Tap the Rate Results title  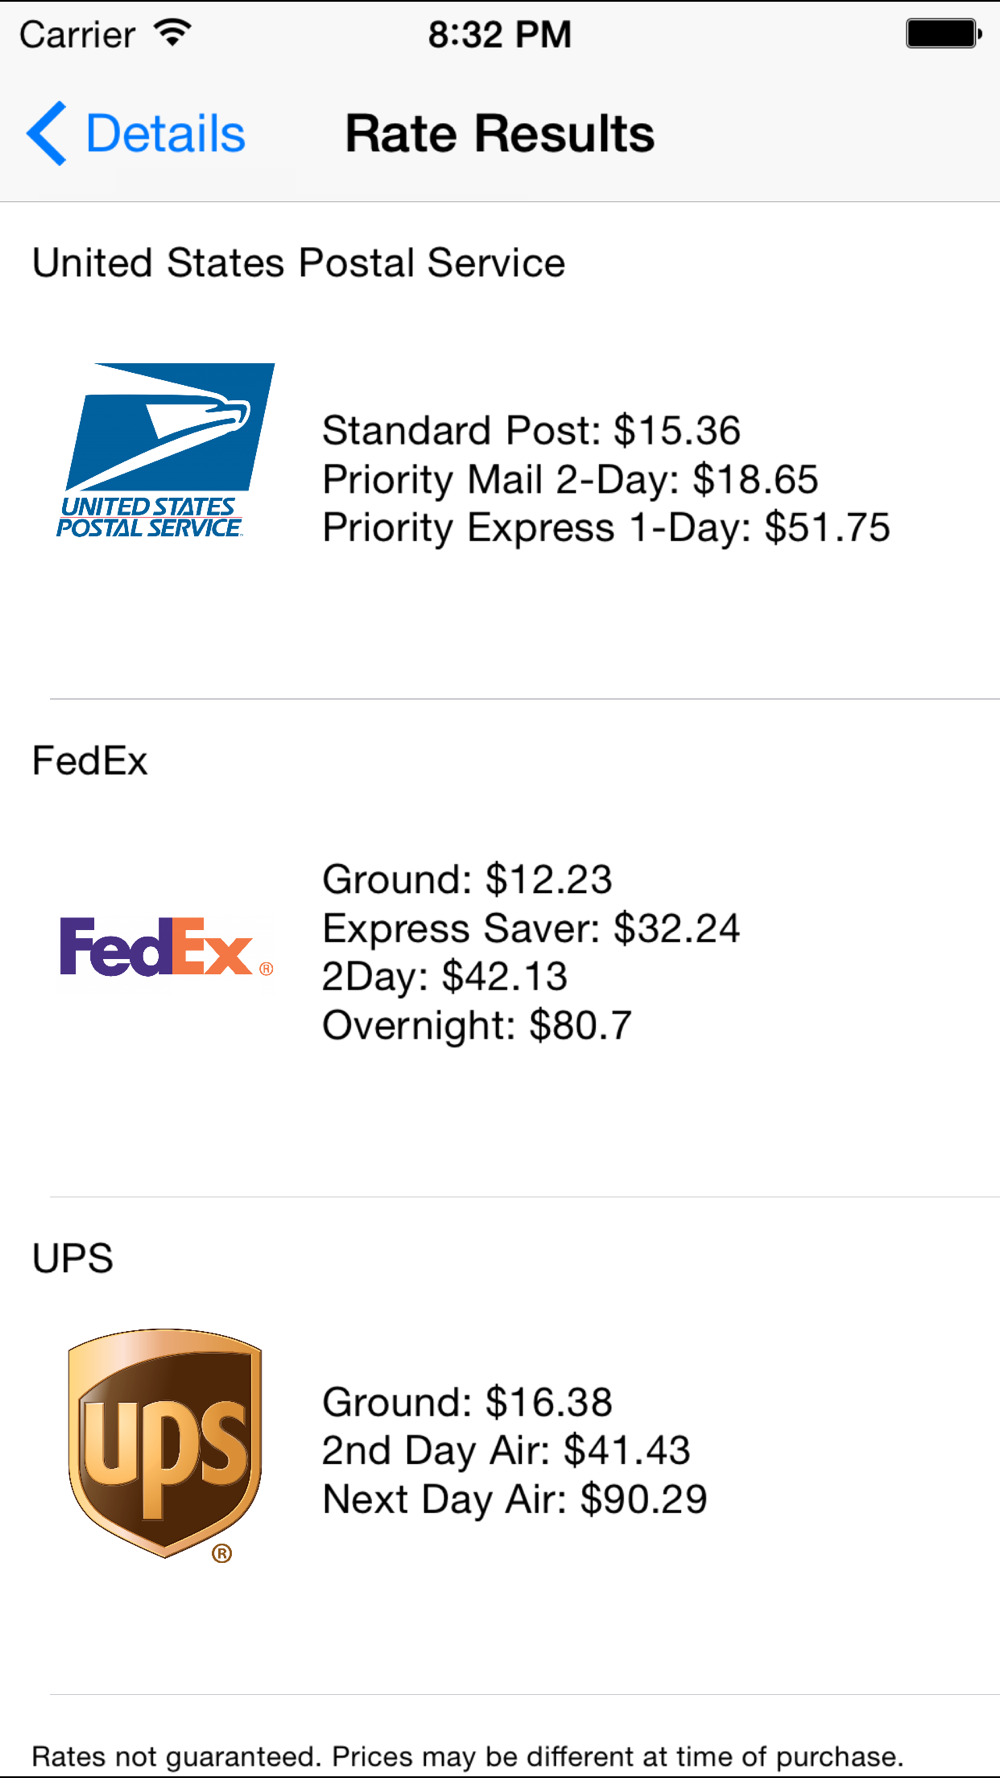[500, 134]
